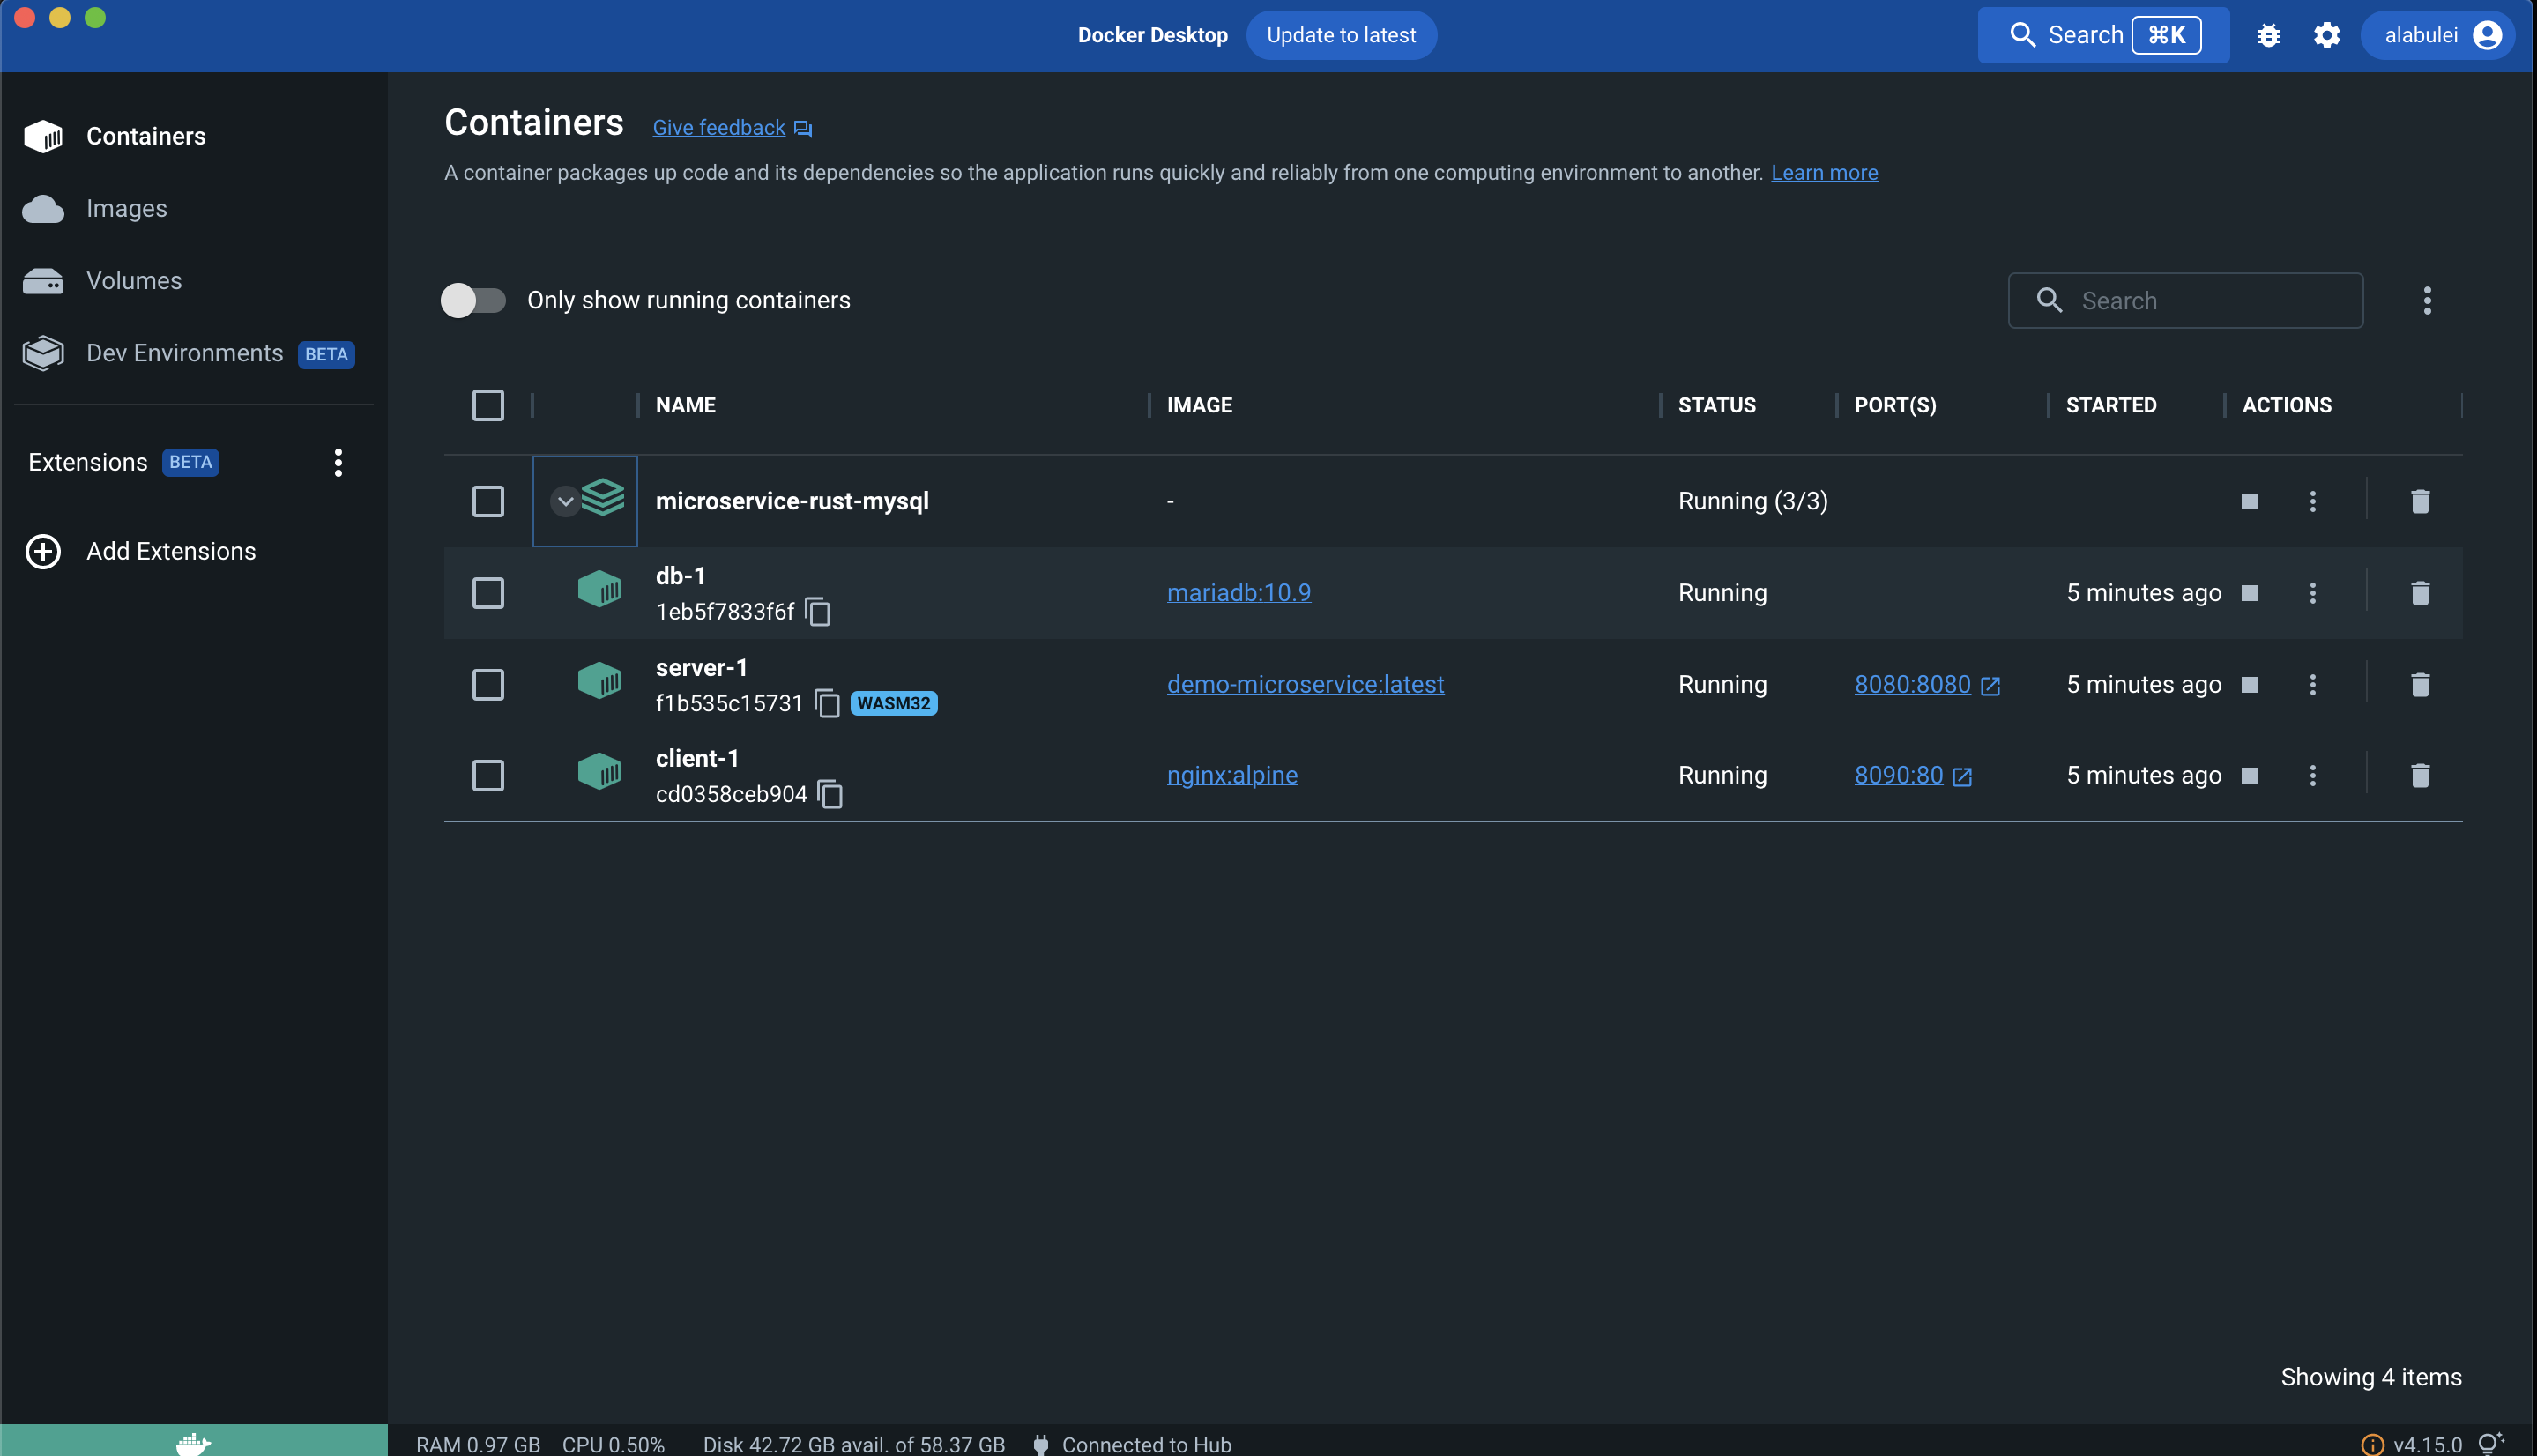Screen dimensions: 2537x1456
Task: Sort by the STATUS column header
Action: pos(1716,405)
